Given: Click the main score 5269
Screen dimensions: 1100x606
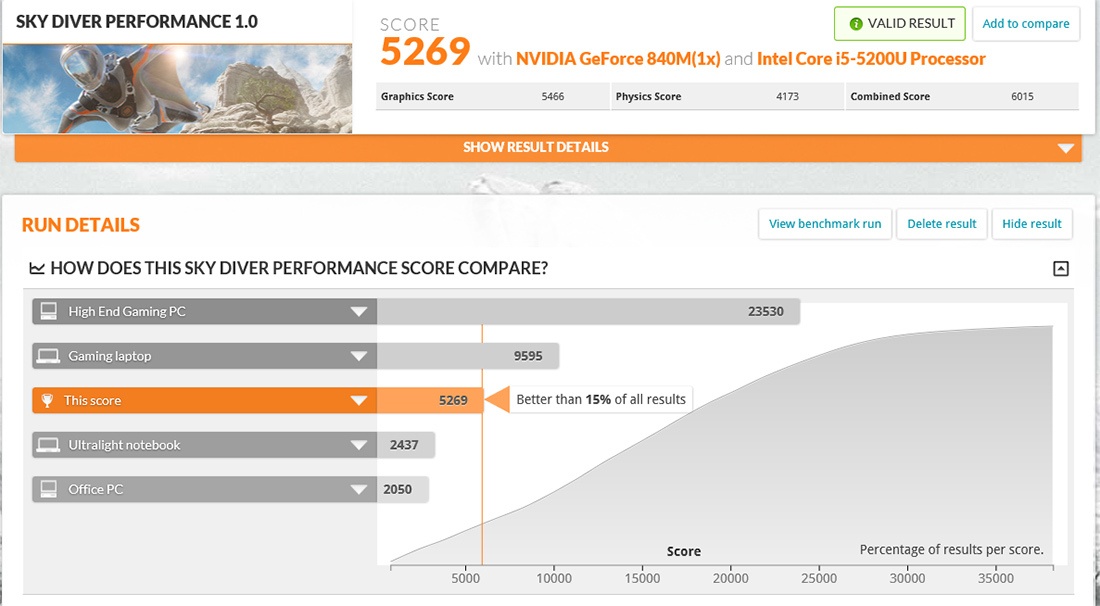Looking at the screenshot, I should click(x=425, y=52).
